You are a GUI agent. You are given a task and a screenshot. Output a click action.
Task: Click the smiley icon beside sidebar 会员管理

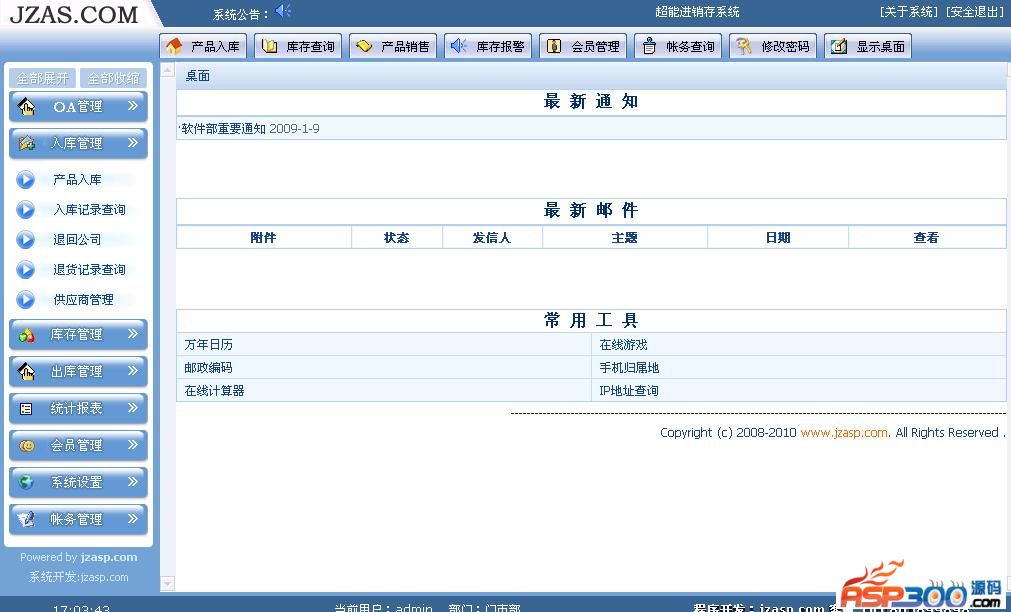pos(26,445)
